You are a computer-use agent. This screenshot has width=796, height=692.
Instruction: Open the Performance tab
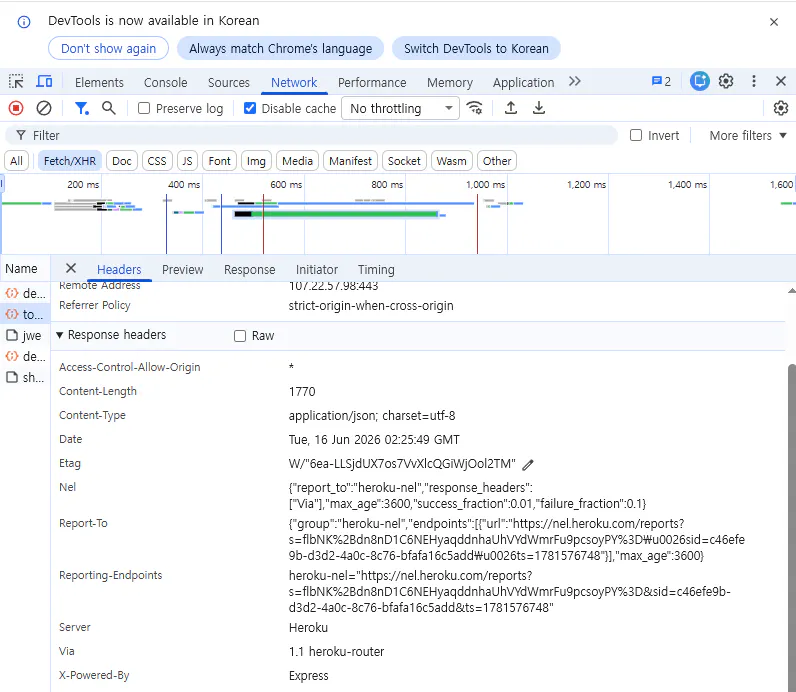pyautogui.click(x=372, y=82)
